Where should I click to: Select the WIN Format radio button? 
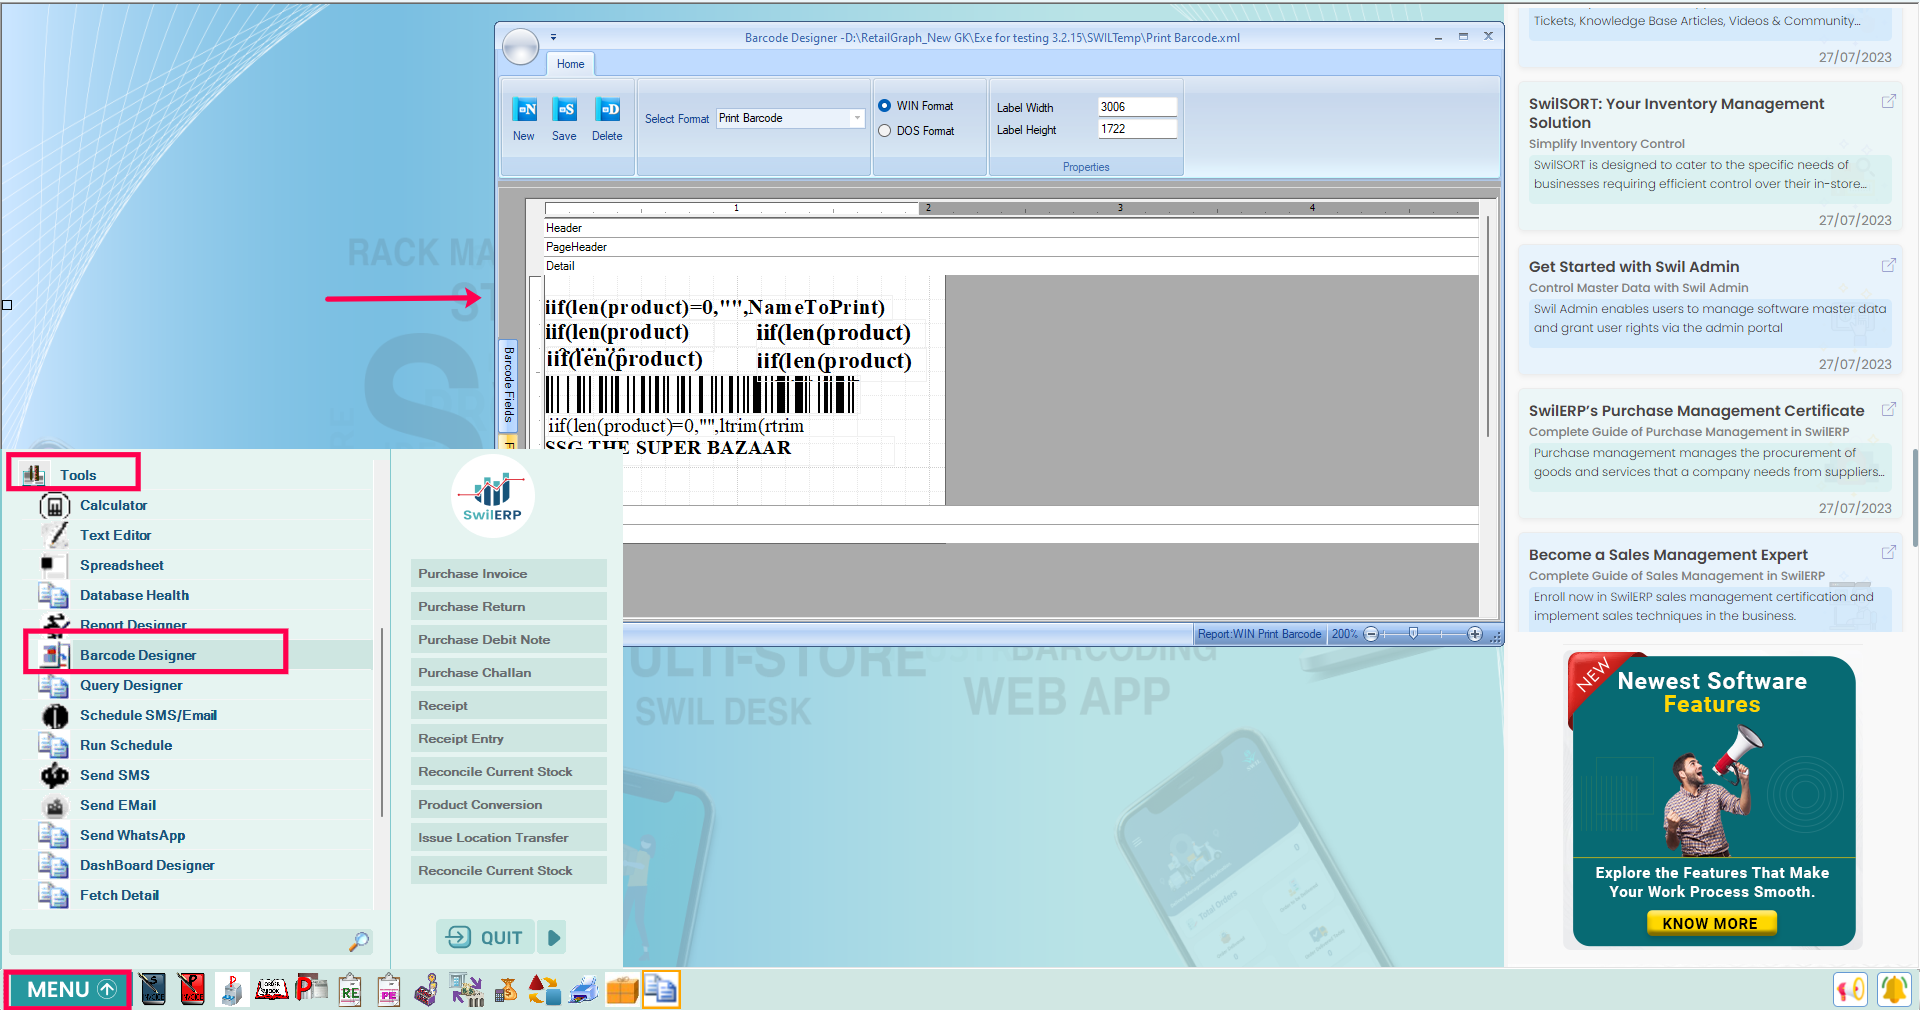tap(884, 106)
